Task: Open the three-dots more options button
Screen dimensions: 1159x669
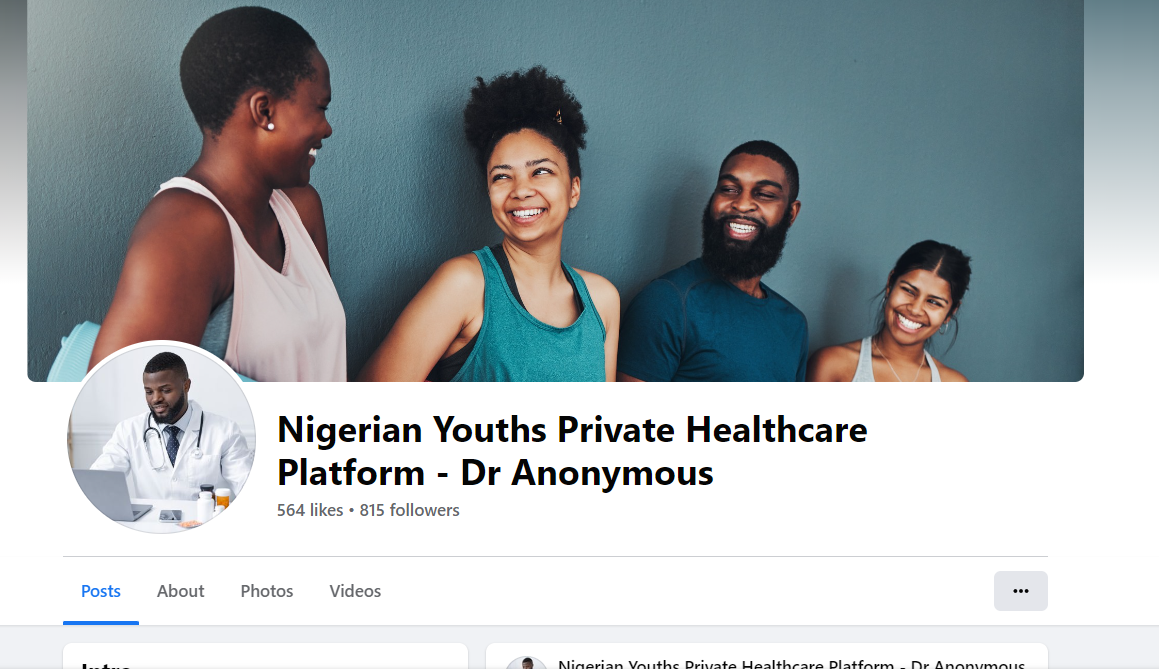Action: [1020, 591]
